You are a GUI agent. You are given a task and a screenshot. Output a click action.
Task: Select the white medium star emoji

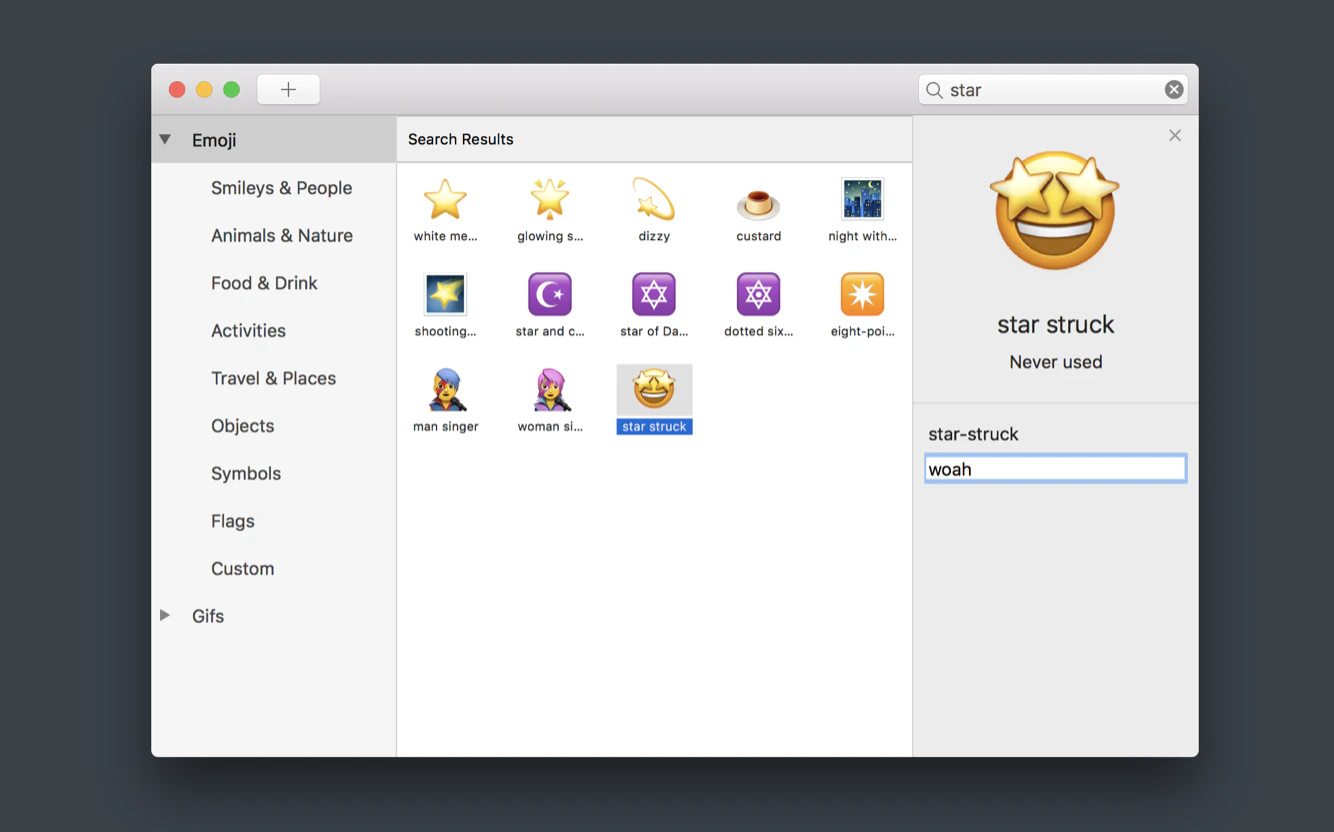coord(445,200)
